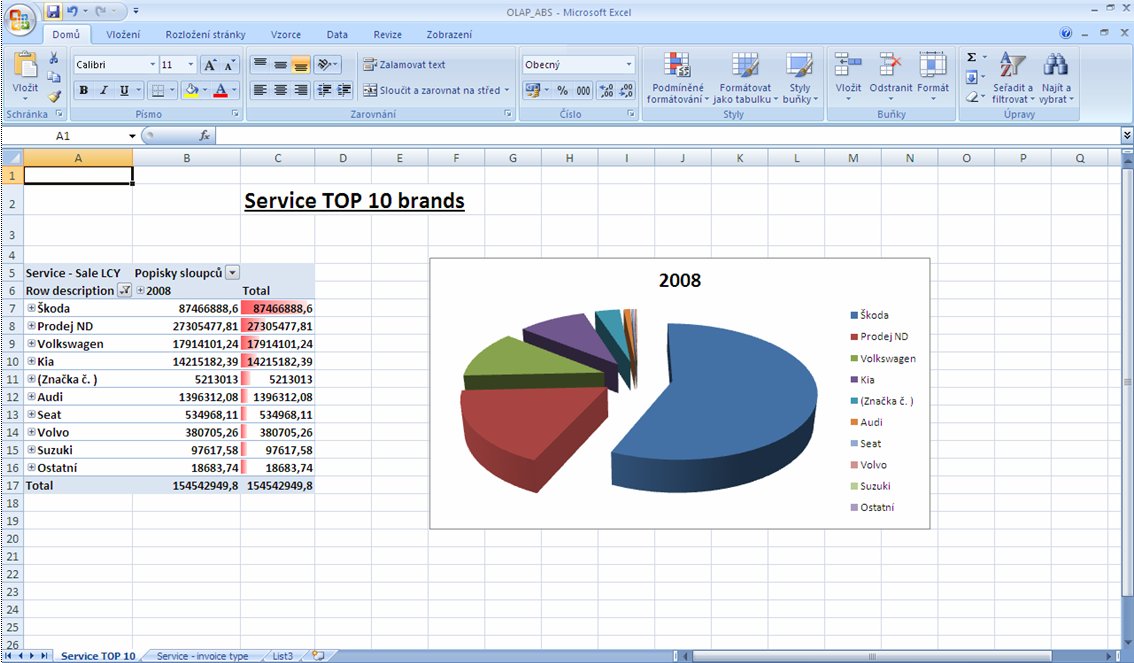Save the workbook from Quick Access toolbar
Viewport: 1134px width, 663px height.
(x=53, y=12)
